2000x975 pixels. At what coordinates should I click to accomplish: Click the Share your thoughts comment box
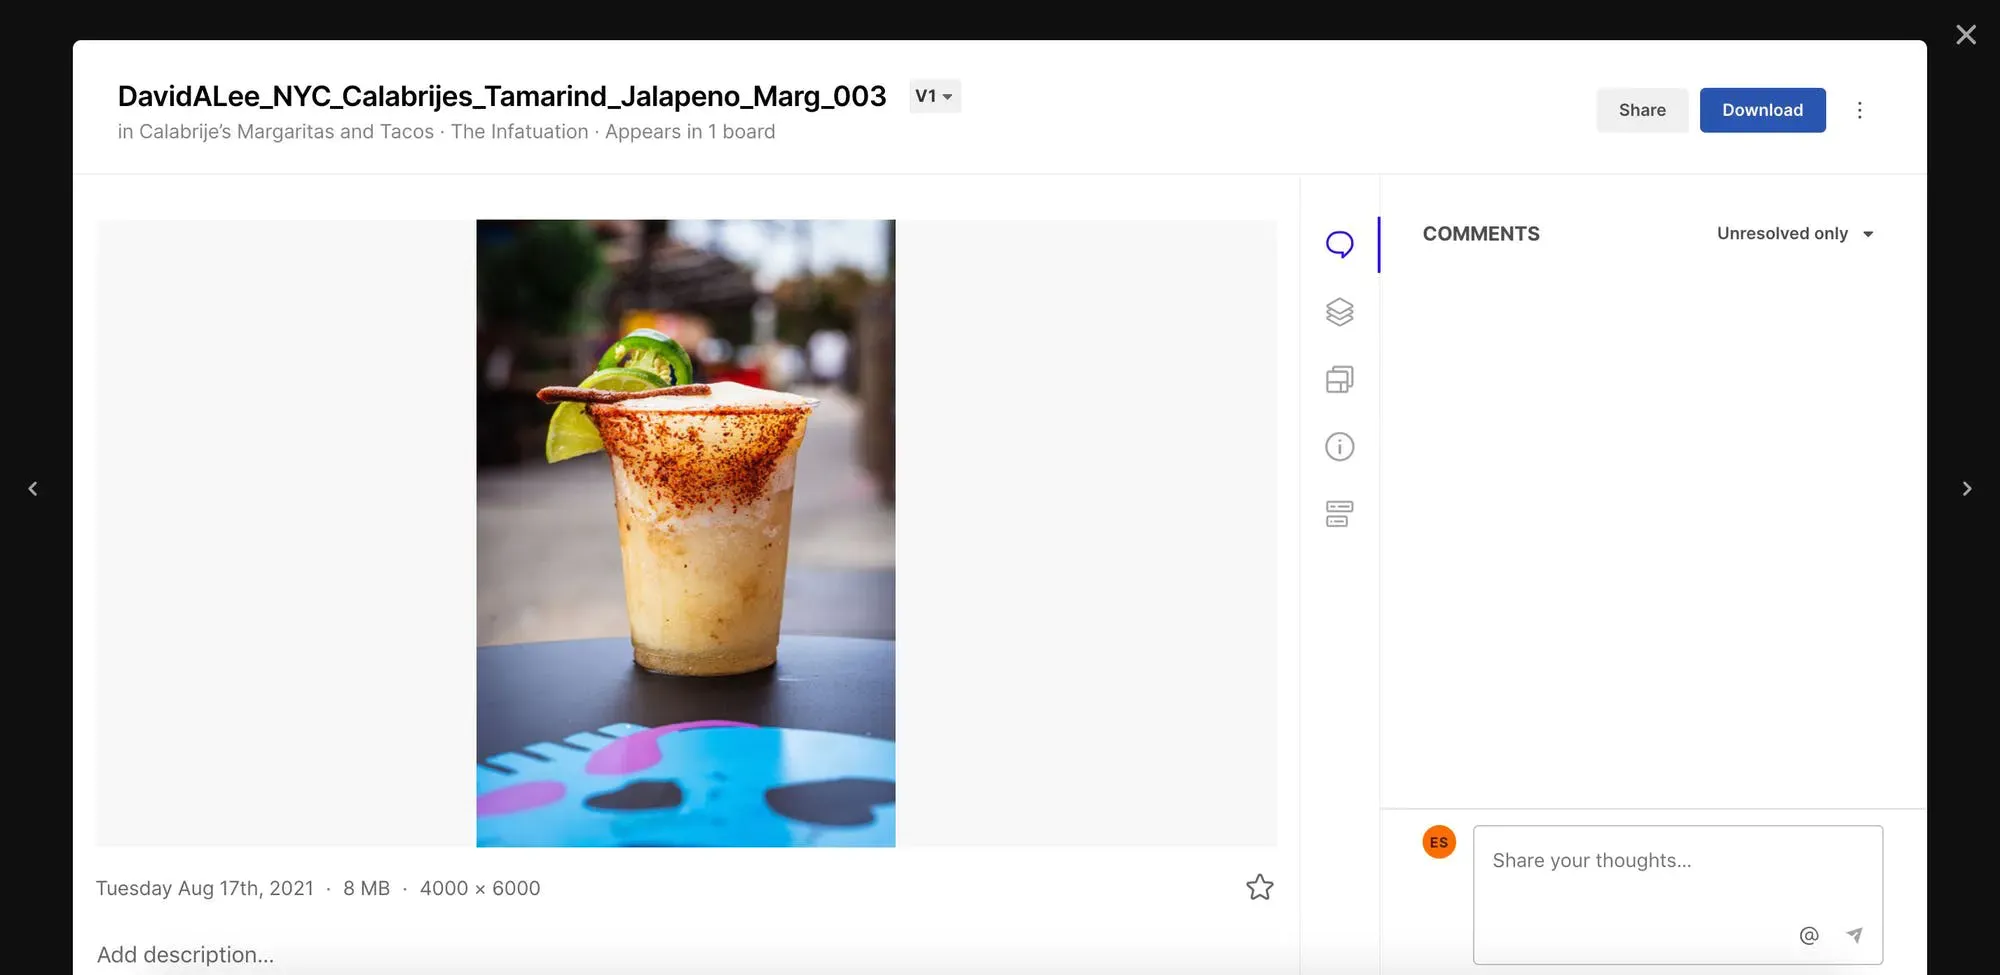coord(1677,894)
